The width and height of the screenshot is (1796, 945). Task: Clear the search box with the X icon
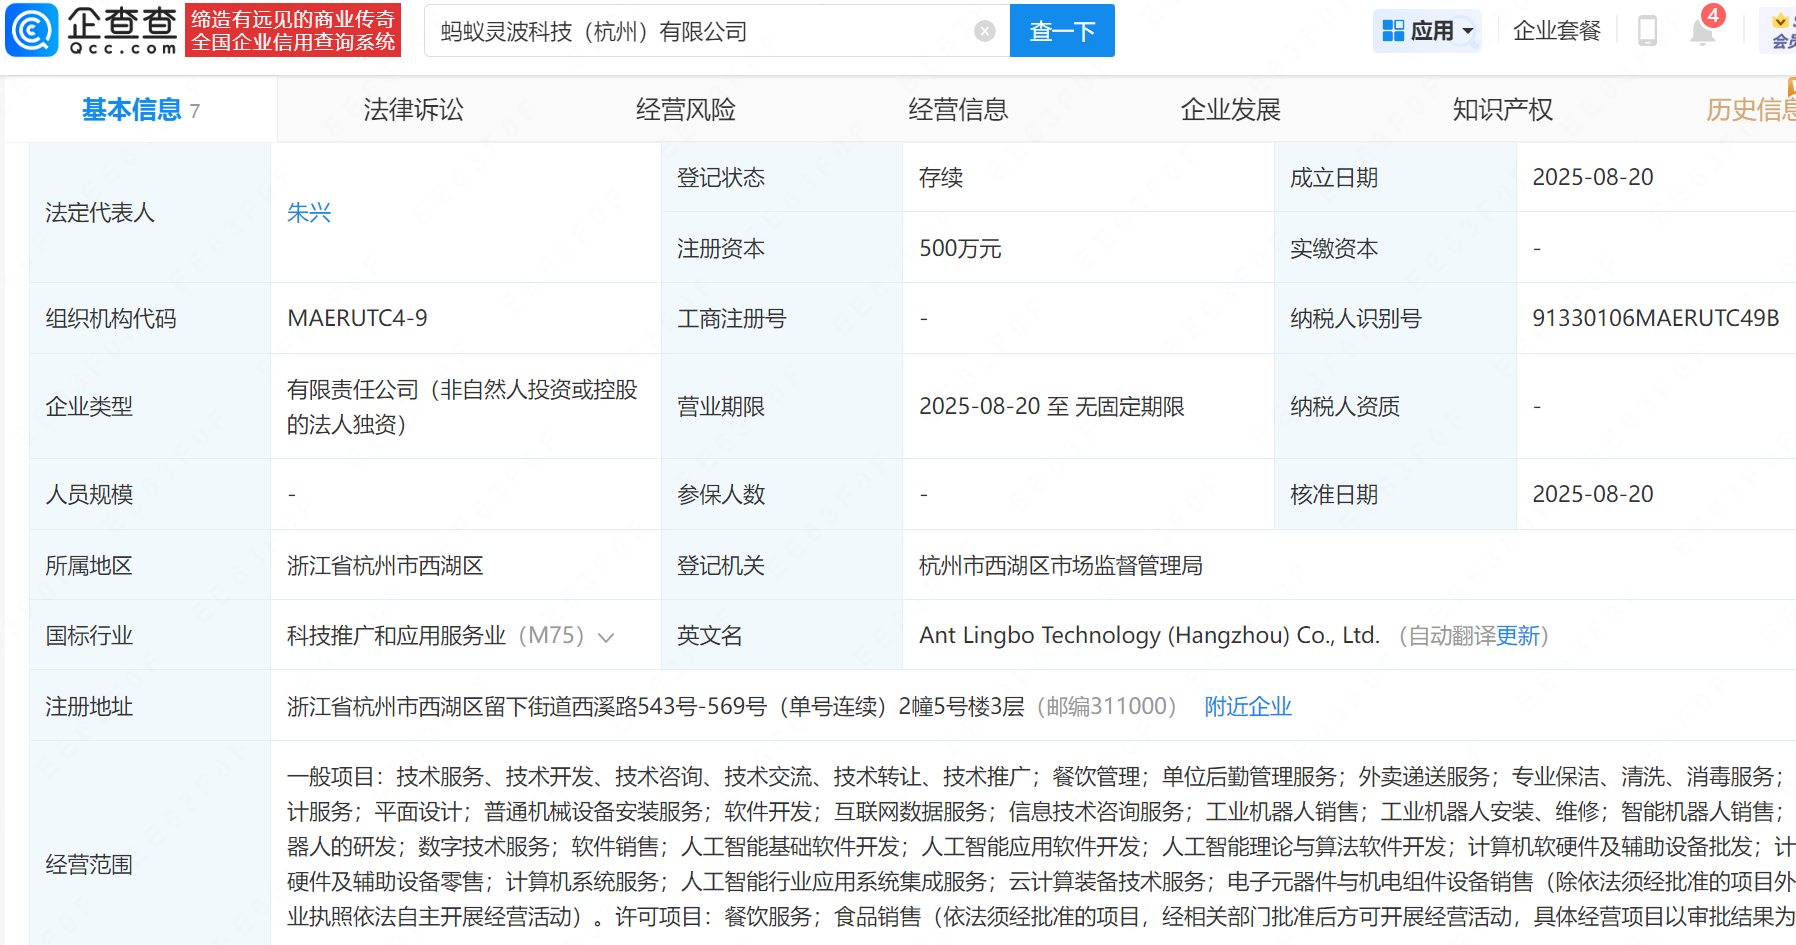(985, 31)
